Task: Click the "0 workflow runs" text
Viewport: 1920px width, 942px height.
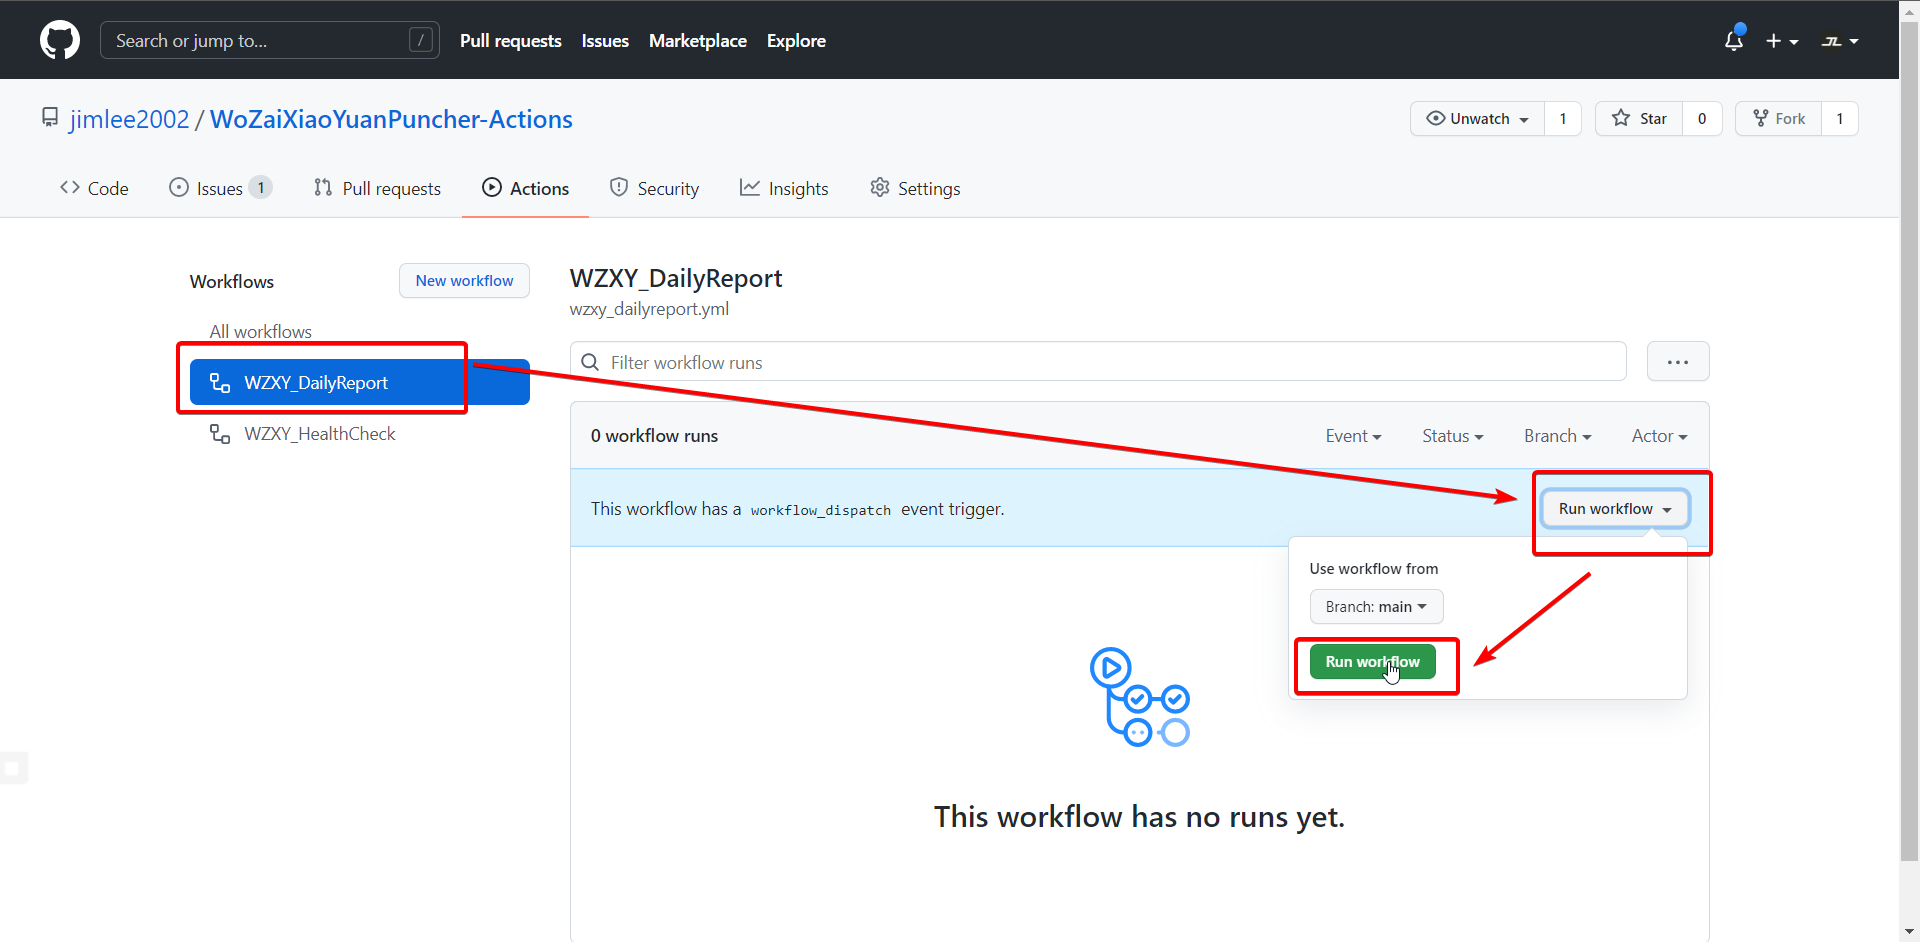Action: click(654, 436)
